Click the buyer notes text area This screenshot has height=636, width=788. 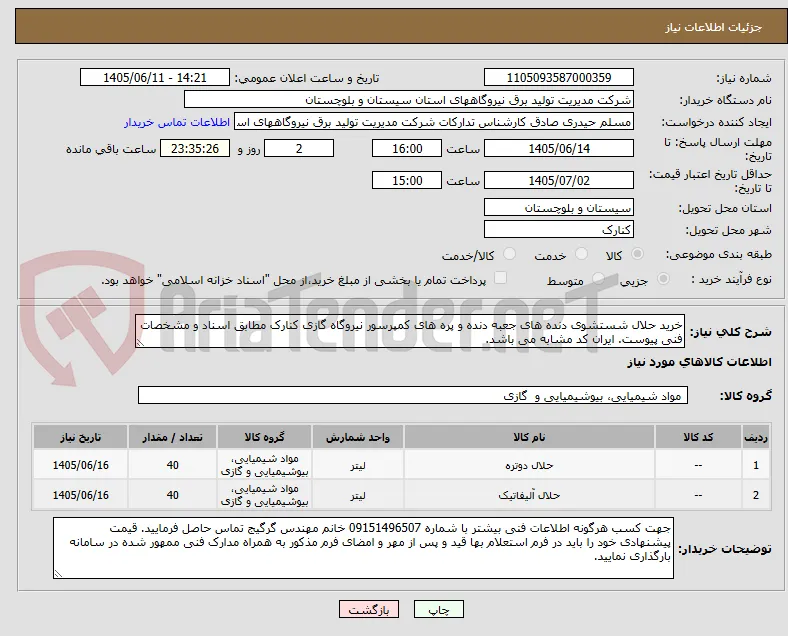click(x=363, y=548)
